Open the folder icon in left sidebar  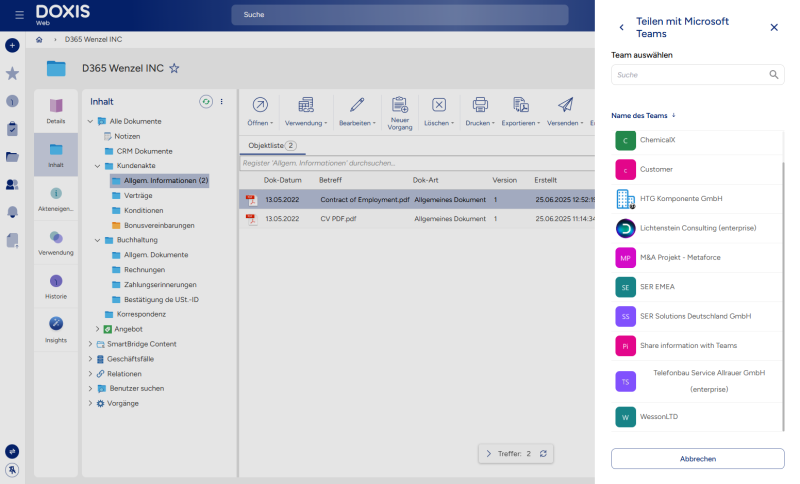coord(12,157)
